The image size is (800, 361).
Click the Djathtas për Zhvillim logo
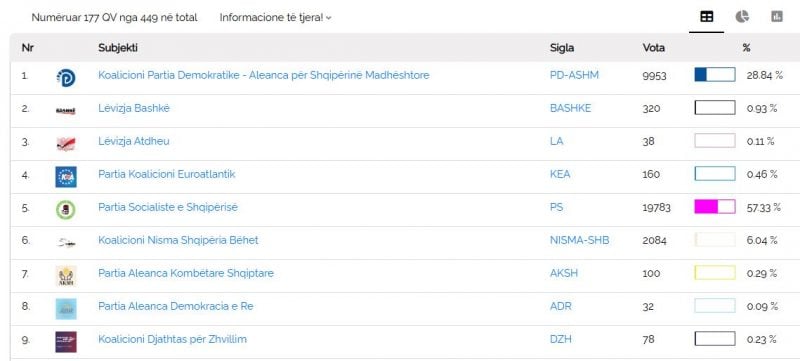pyautogui.click(x=66, y=342)
